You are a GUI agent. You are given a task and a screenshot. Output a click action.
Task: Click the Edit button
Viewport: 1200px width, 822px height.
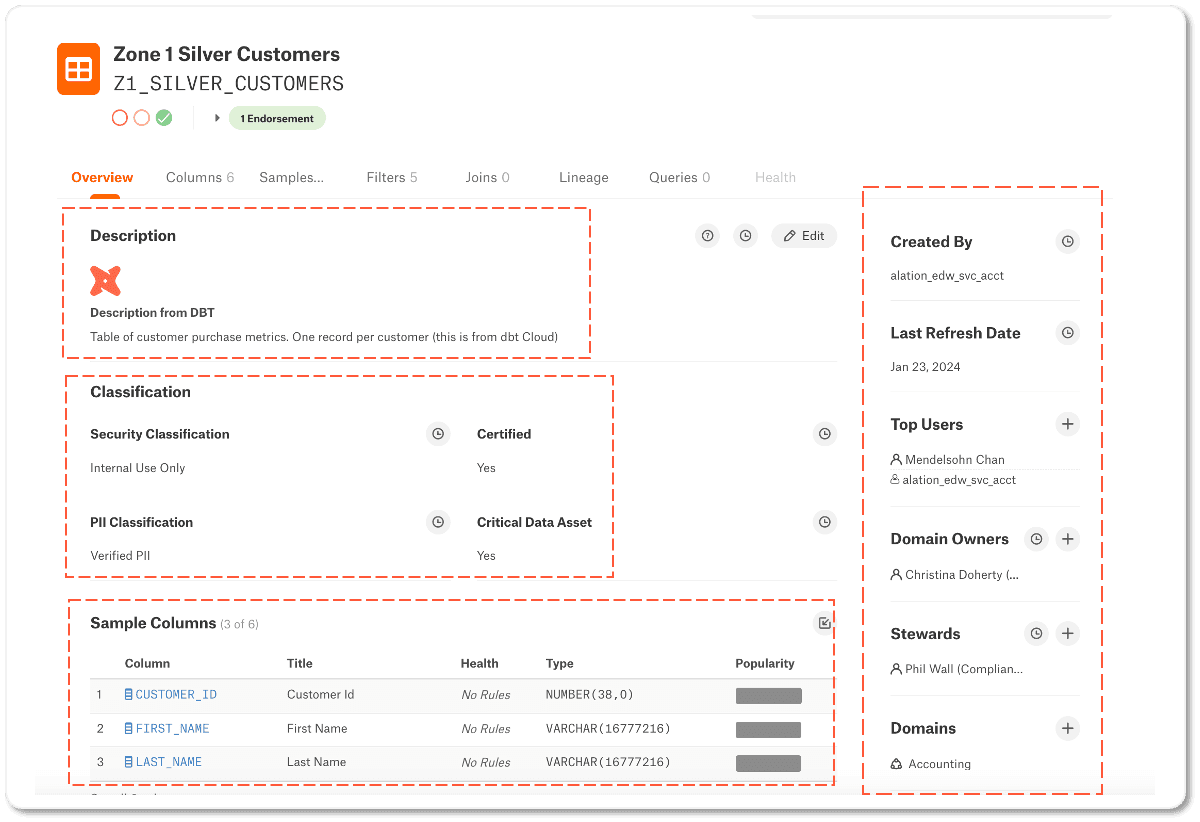[x=804, y=236]
